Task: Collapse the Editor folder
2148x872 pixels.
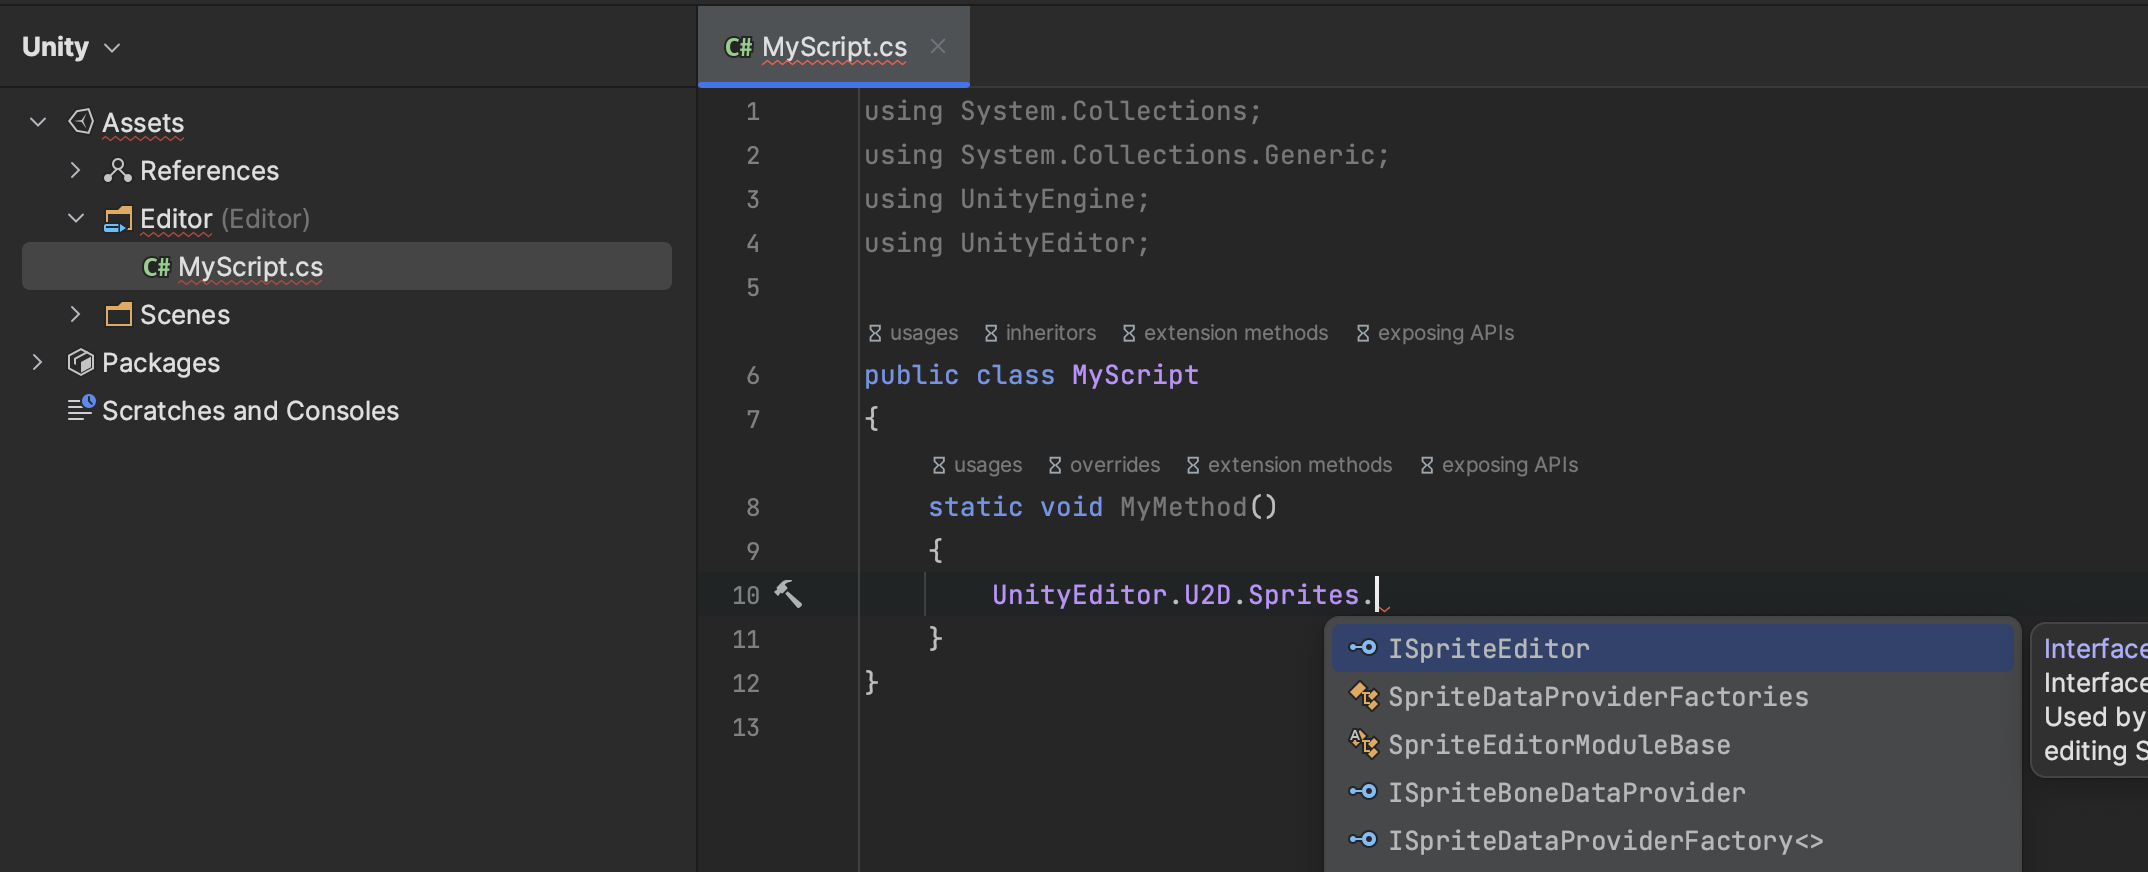Action: click(x=75, y=218)
